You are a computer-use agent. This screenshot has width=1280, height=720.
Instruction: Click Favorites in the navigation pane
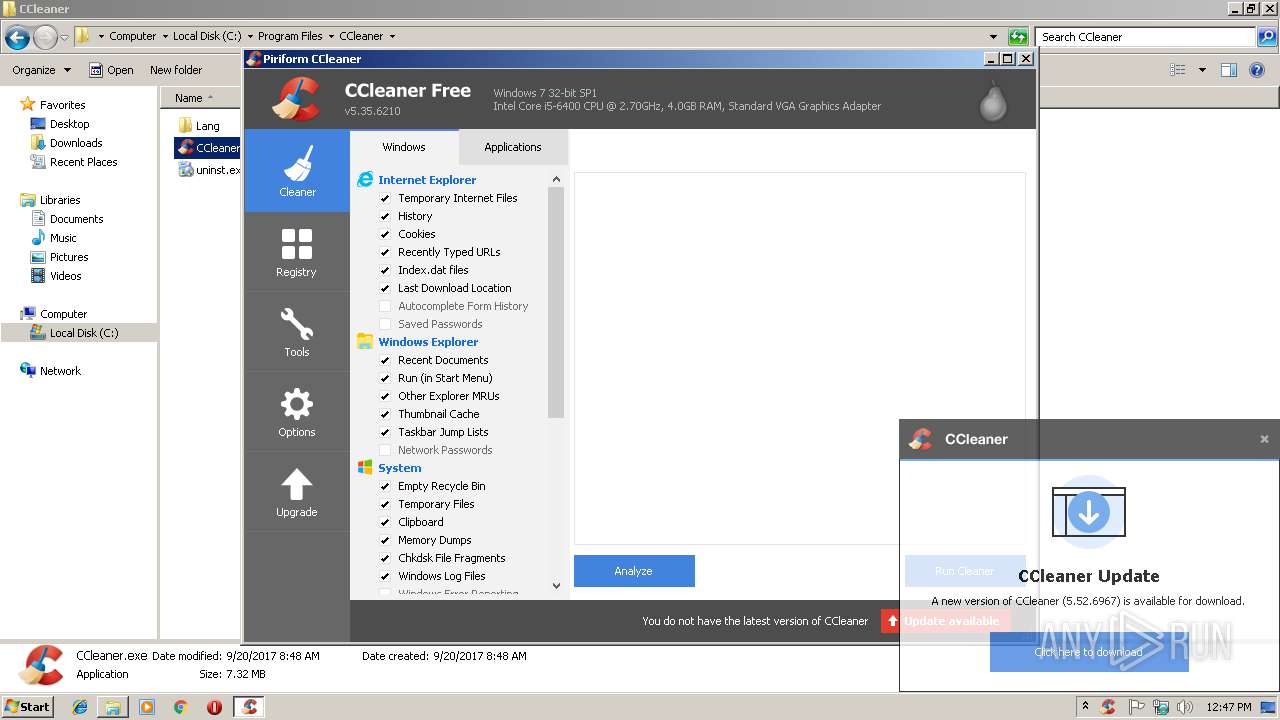62,105
